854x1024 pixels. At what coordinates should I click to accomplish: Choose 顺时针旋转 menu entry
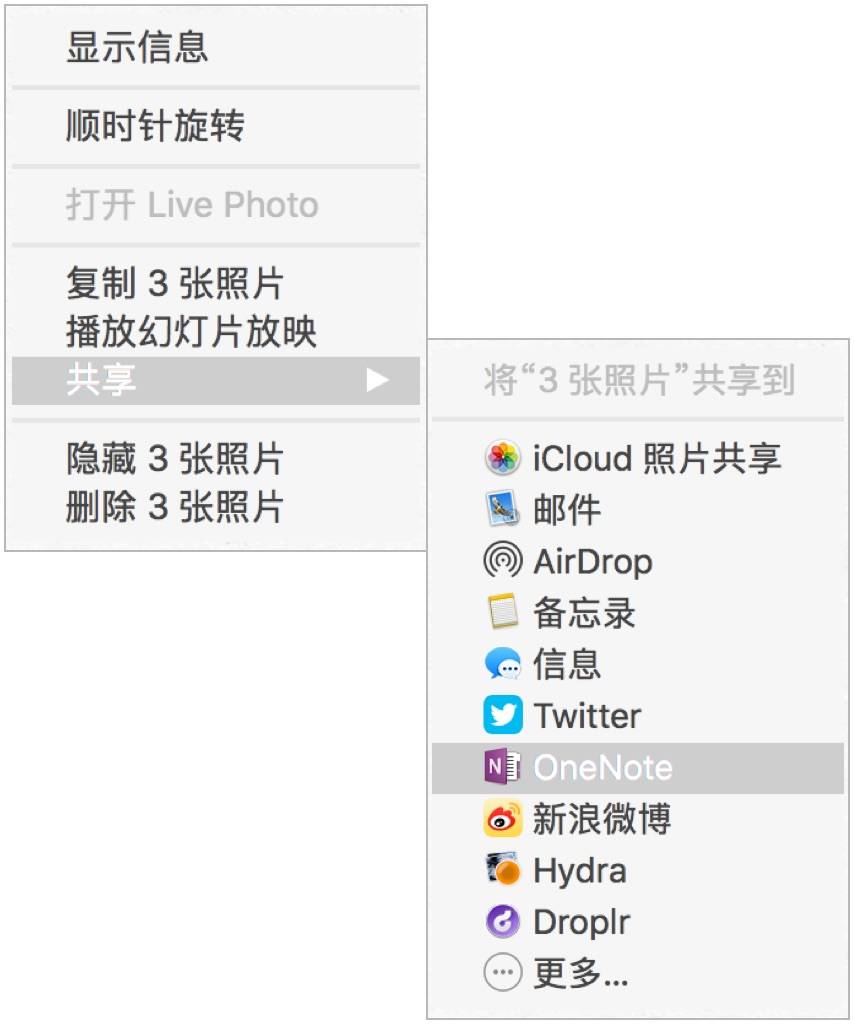coord(215,127)
